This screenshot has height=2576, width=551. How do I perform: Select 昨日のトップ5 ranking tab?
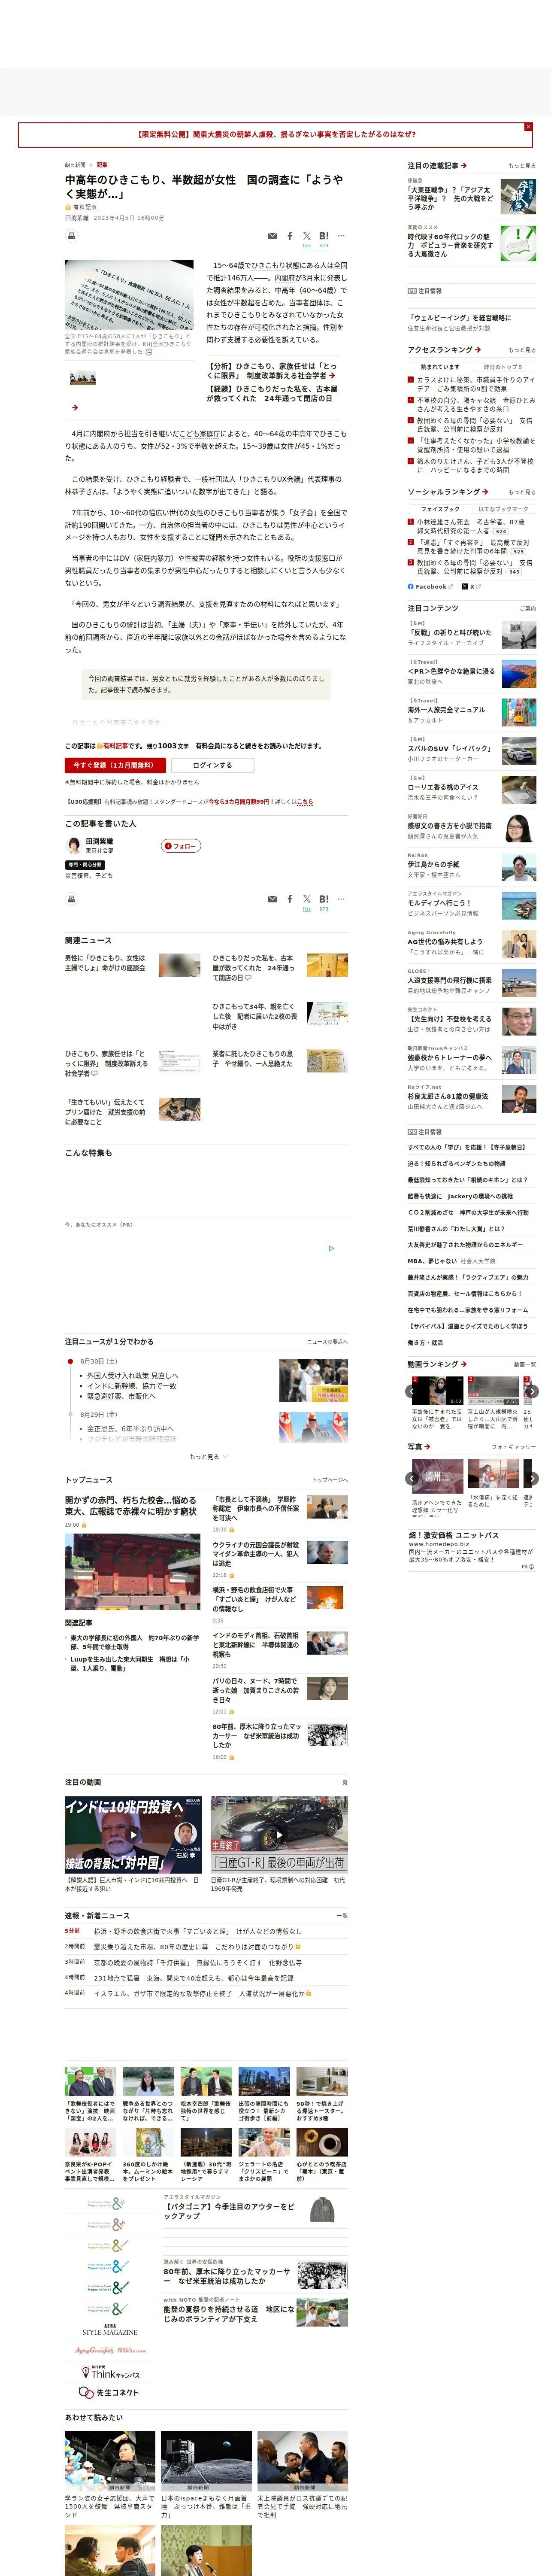(x=504, y=367)
